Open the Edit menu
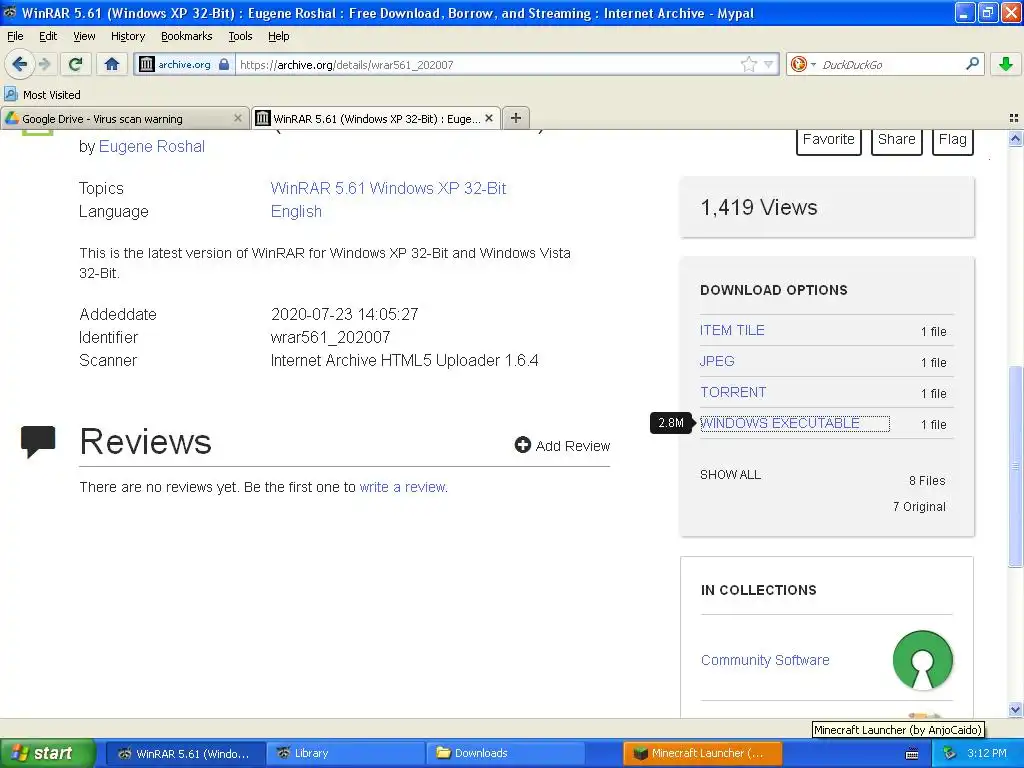The height and width of the screenshot is (768, 1024). click(48, 36)
